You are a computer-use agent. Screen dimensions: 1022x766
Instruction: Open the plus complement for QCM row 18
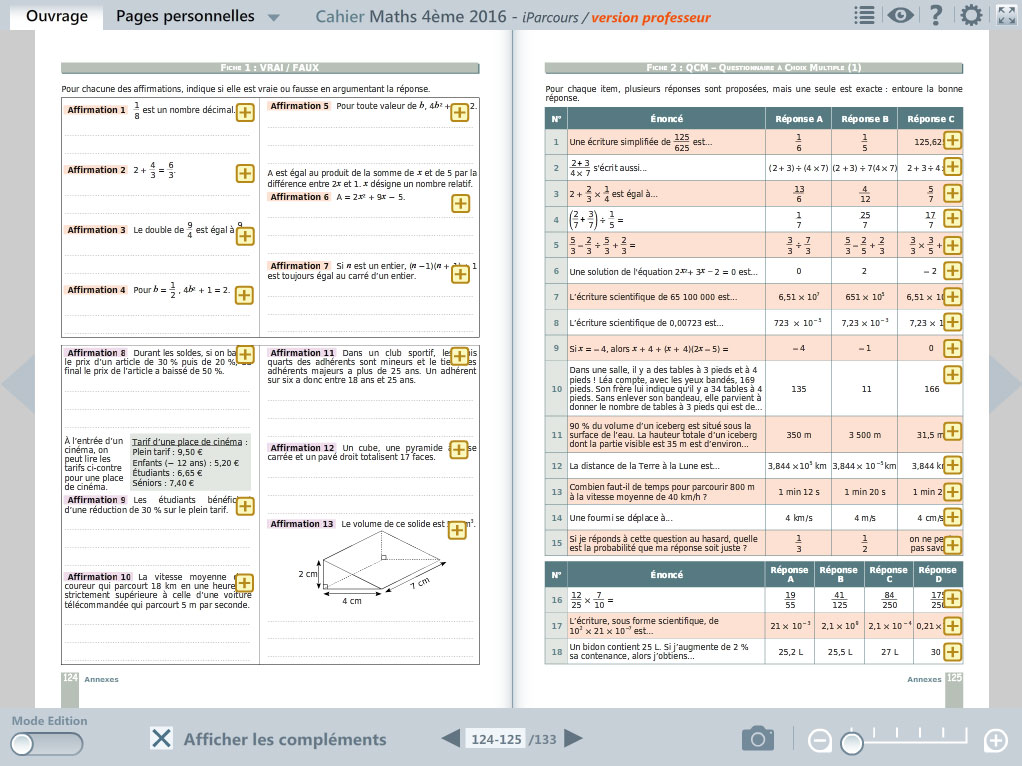pos(952,651)
